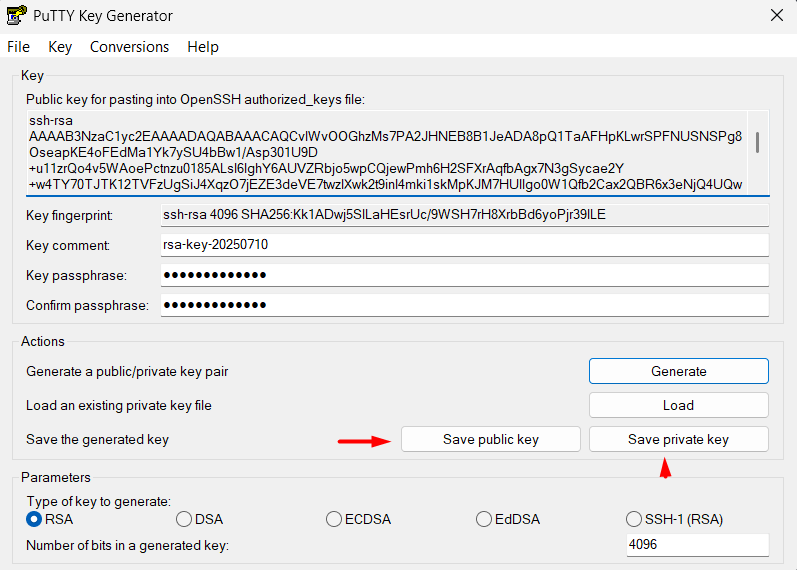Viewport: 797px width, 570px height.
Task: Click the Load button
Action: [679, 405]
